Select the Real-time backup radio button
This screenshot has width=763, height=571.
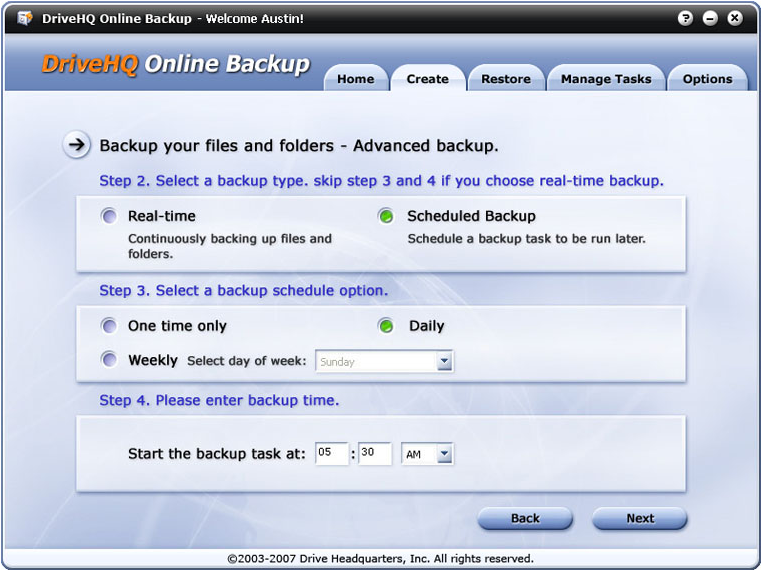click(x=109, y=216)
